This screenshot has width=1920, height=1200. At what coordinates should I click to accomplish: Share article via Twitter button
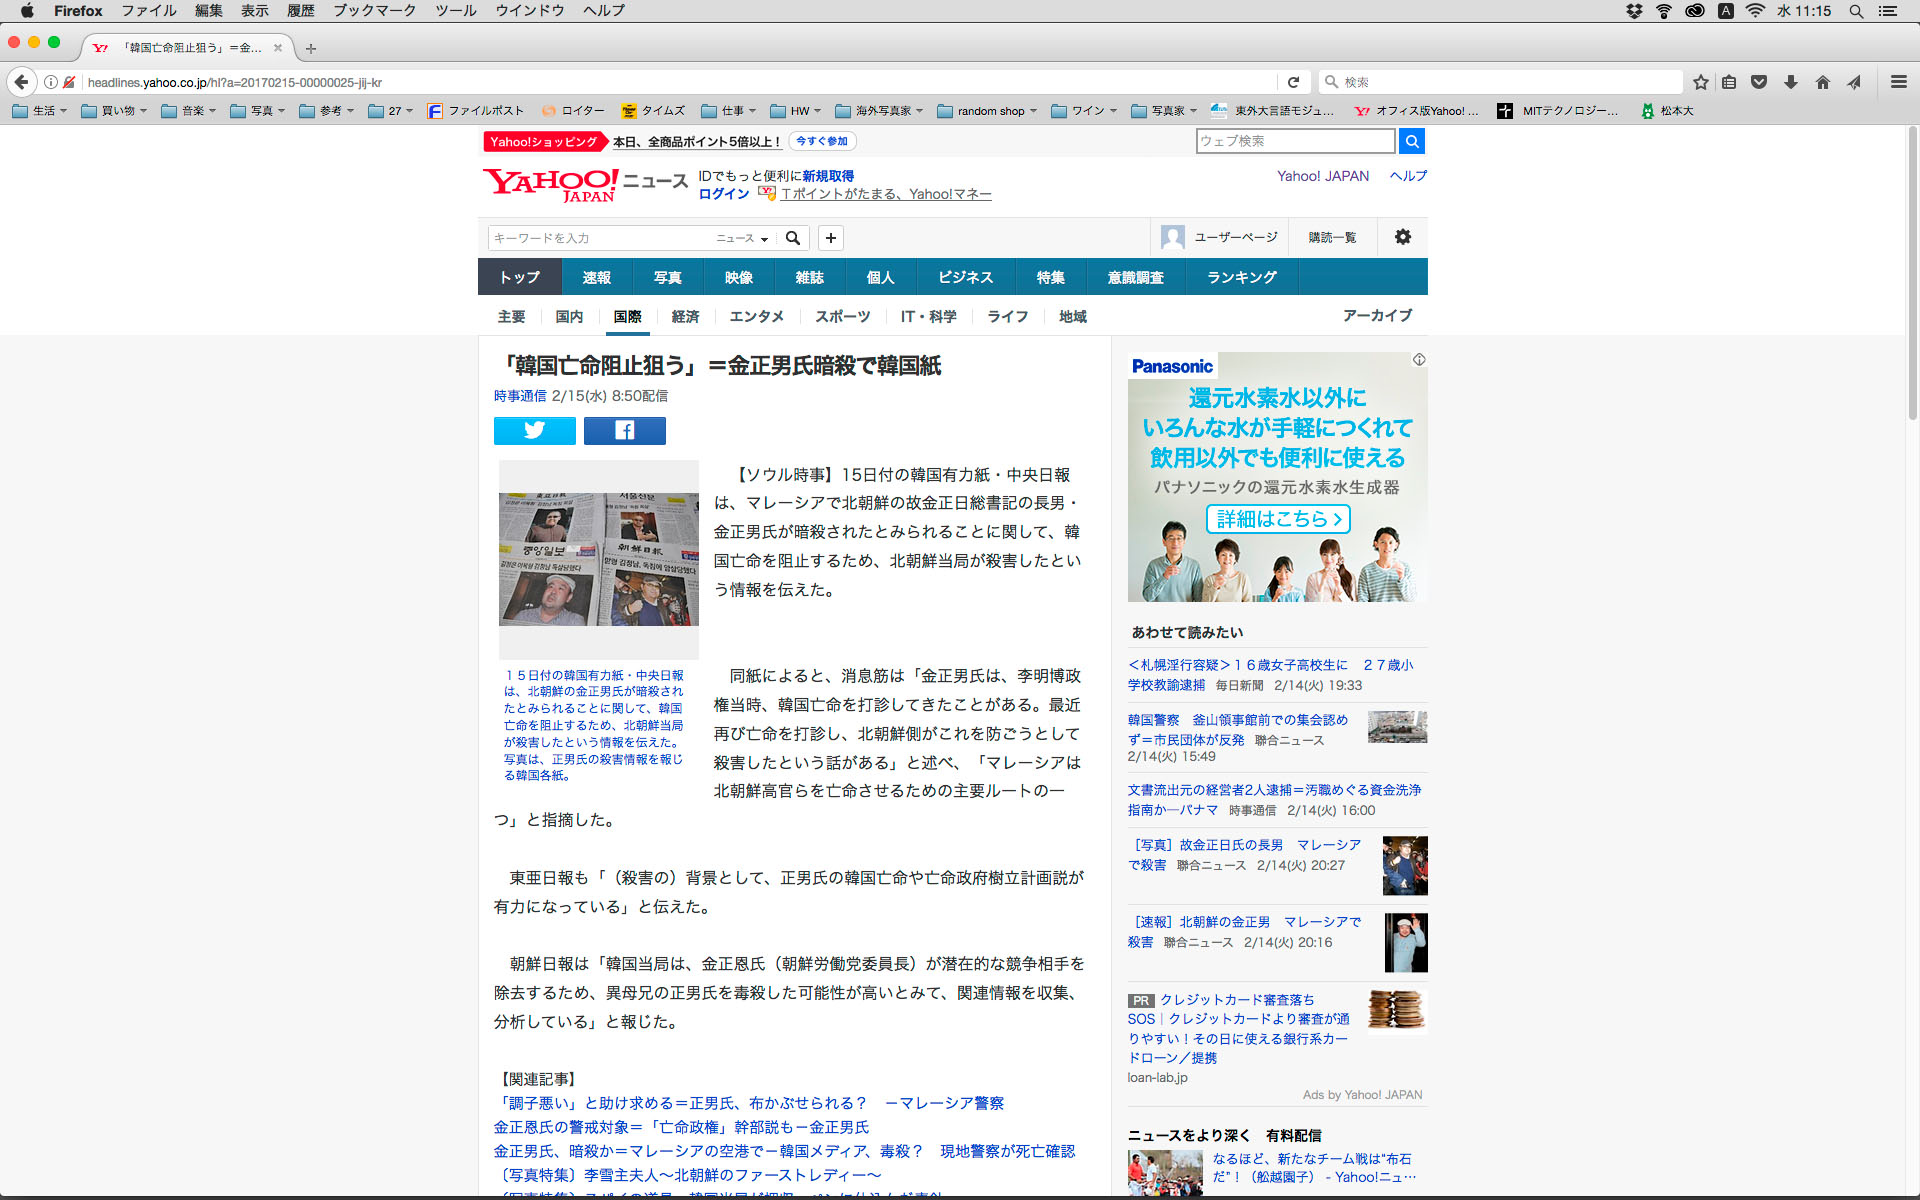534,430
